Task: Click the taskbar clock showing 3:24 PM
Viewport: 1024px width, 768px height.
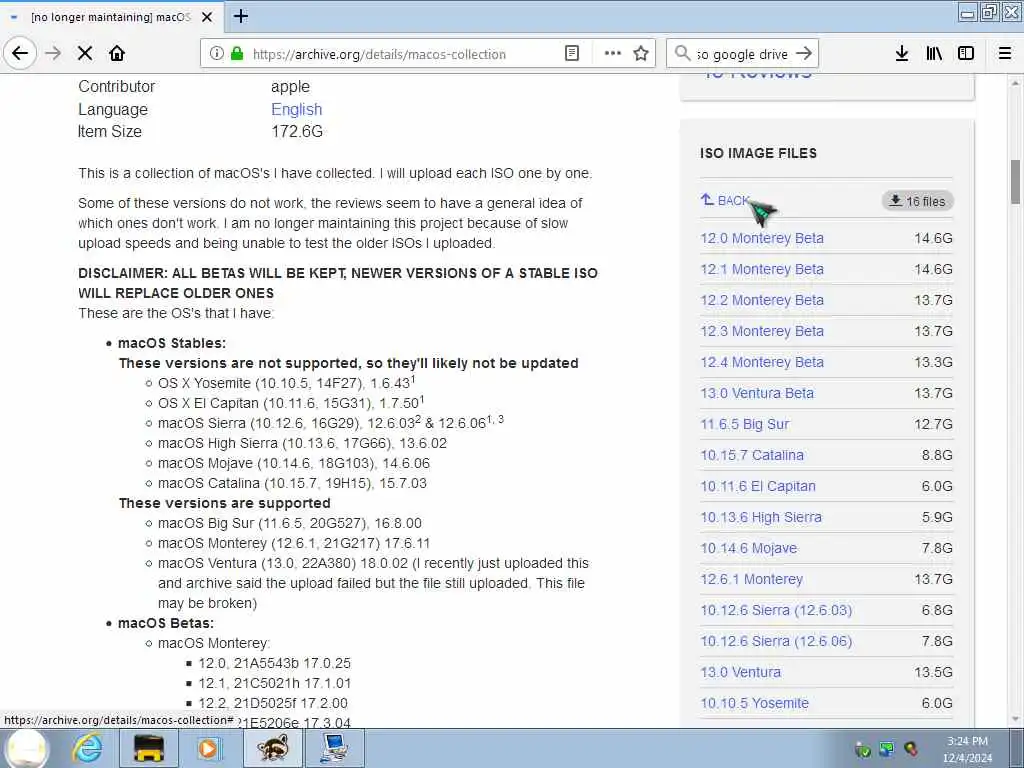Action: (x=967, y=749)
